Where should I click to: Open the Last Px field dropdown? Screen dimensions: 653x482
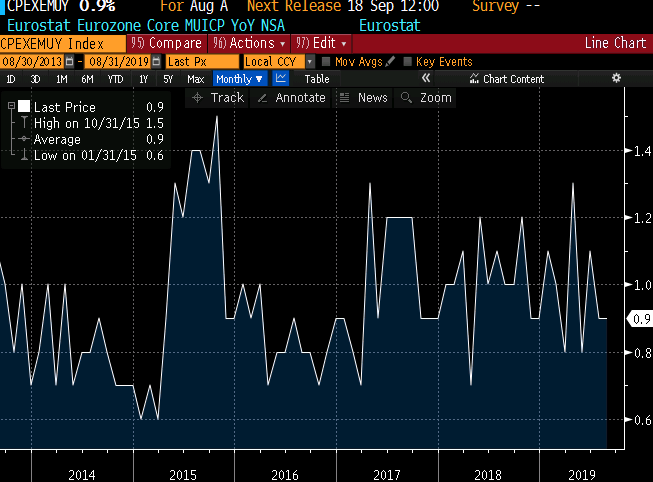(202, 62)
